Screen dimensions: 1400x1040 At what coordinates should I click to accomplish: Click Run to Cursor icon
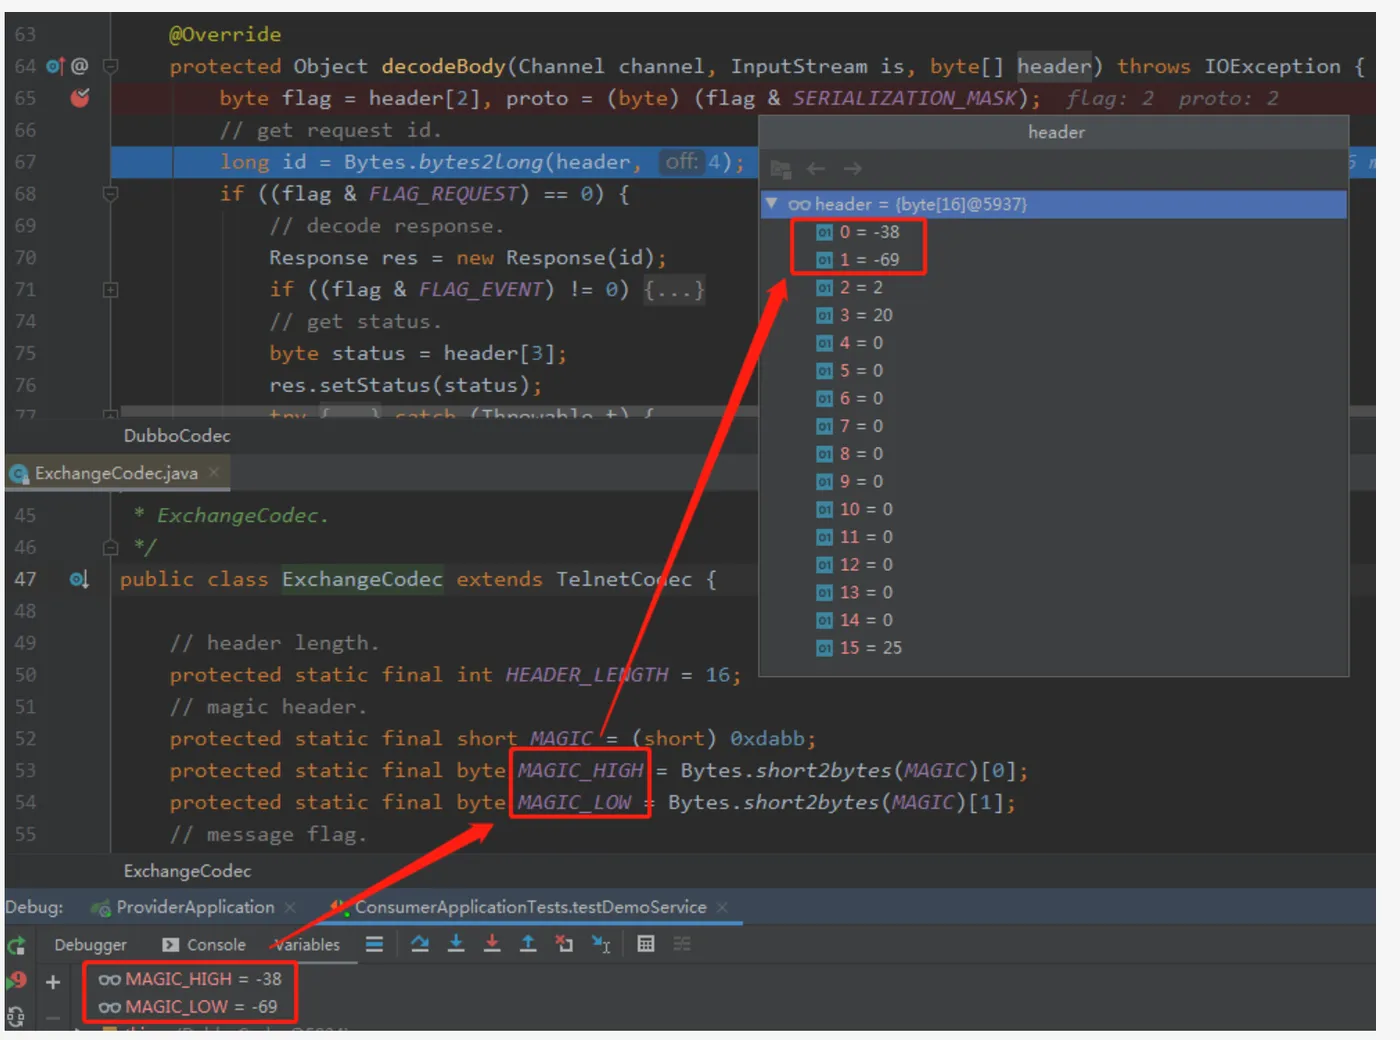click(x=601, y=943)
